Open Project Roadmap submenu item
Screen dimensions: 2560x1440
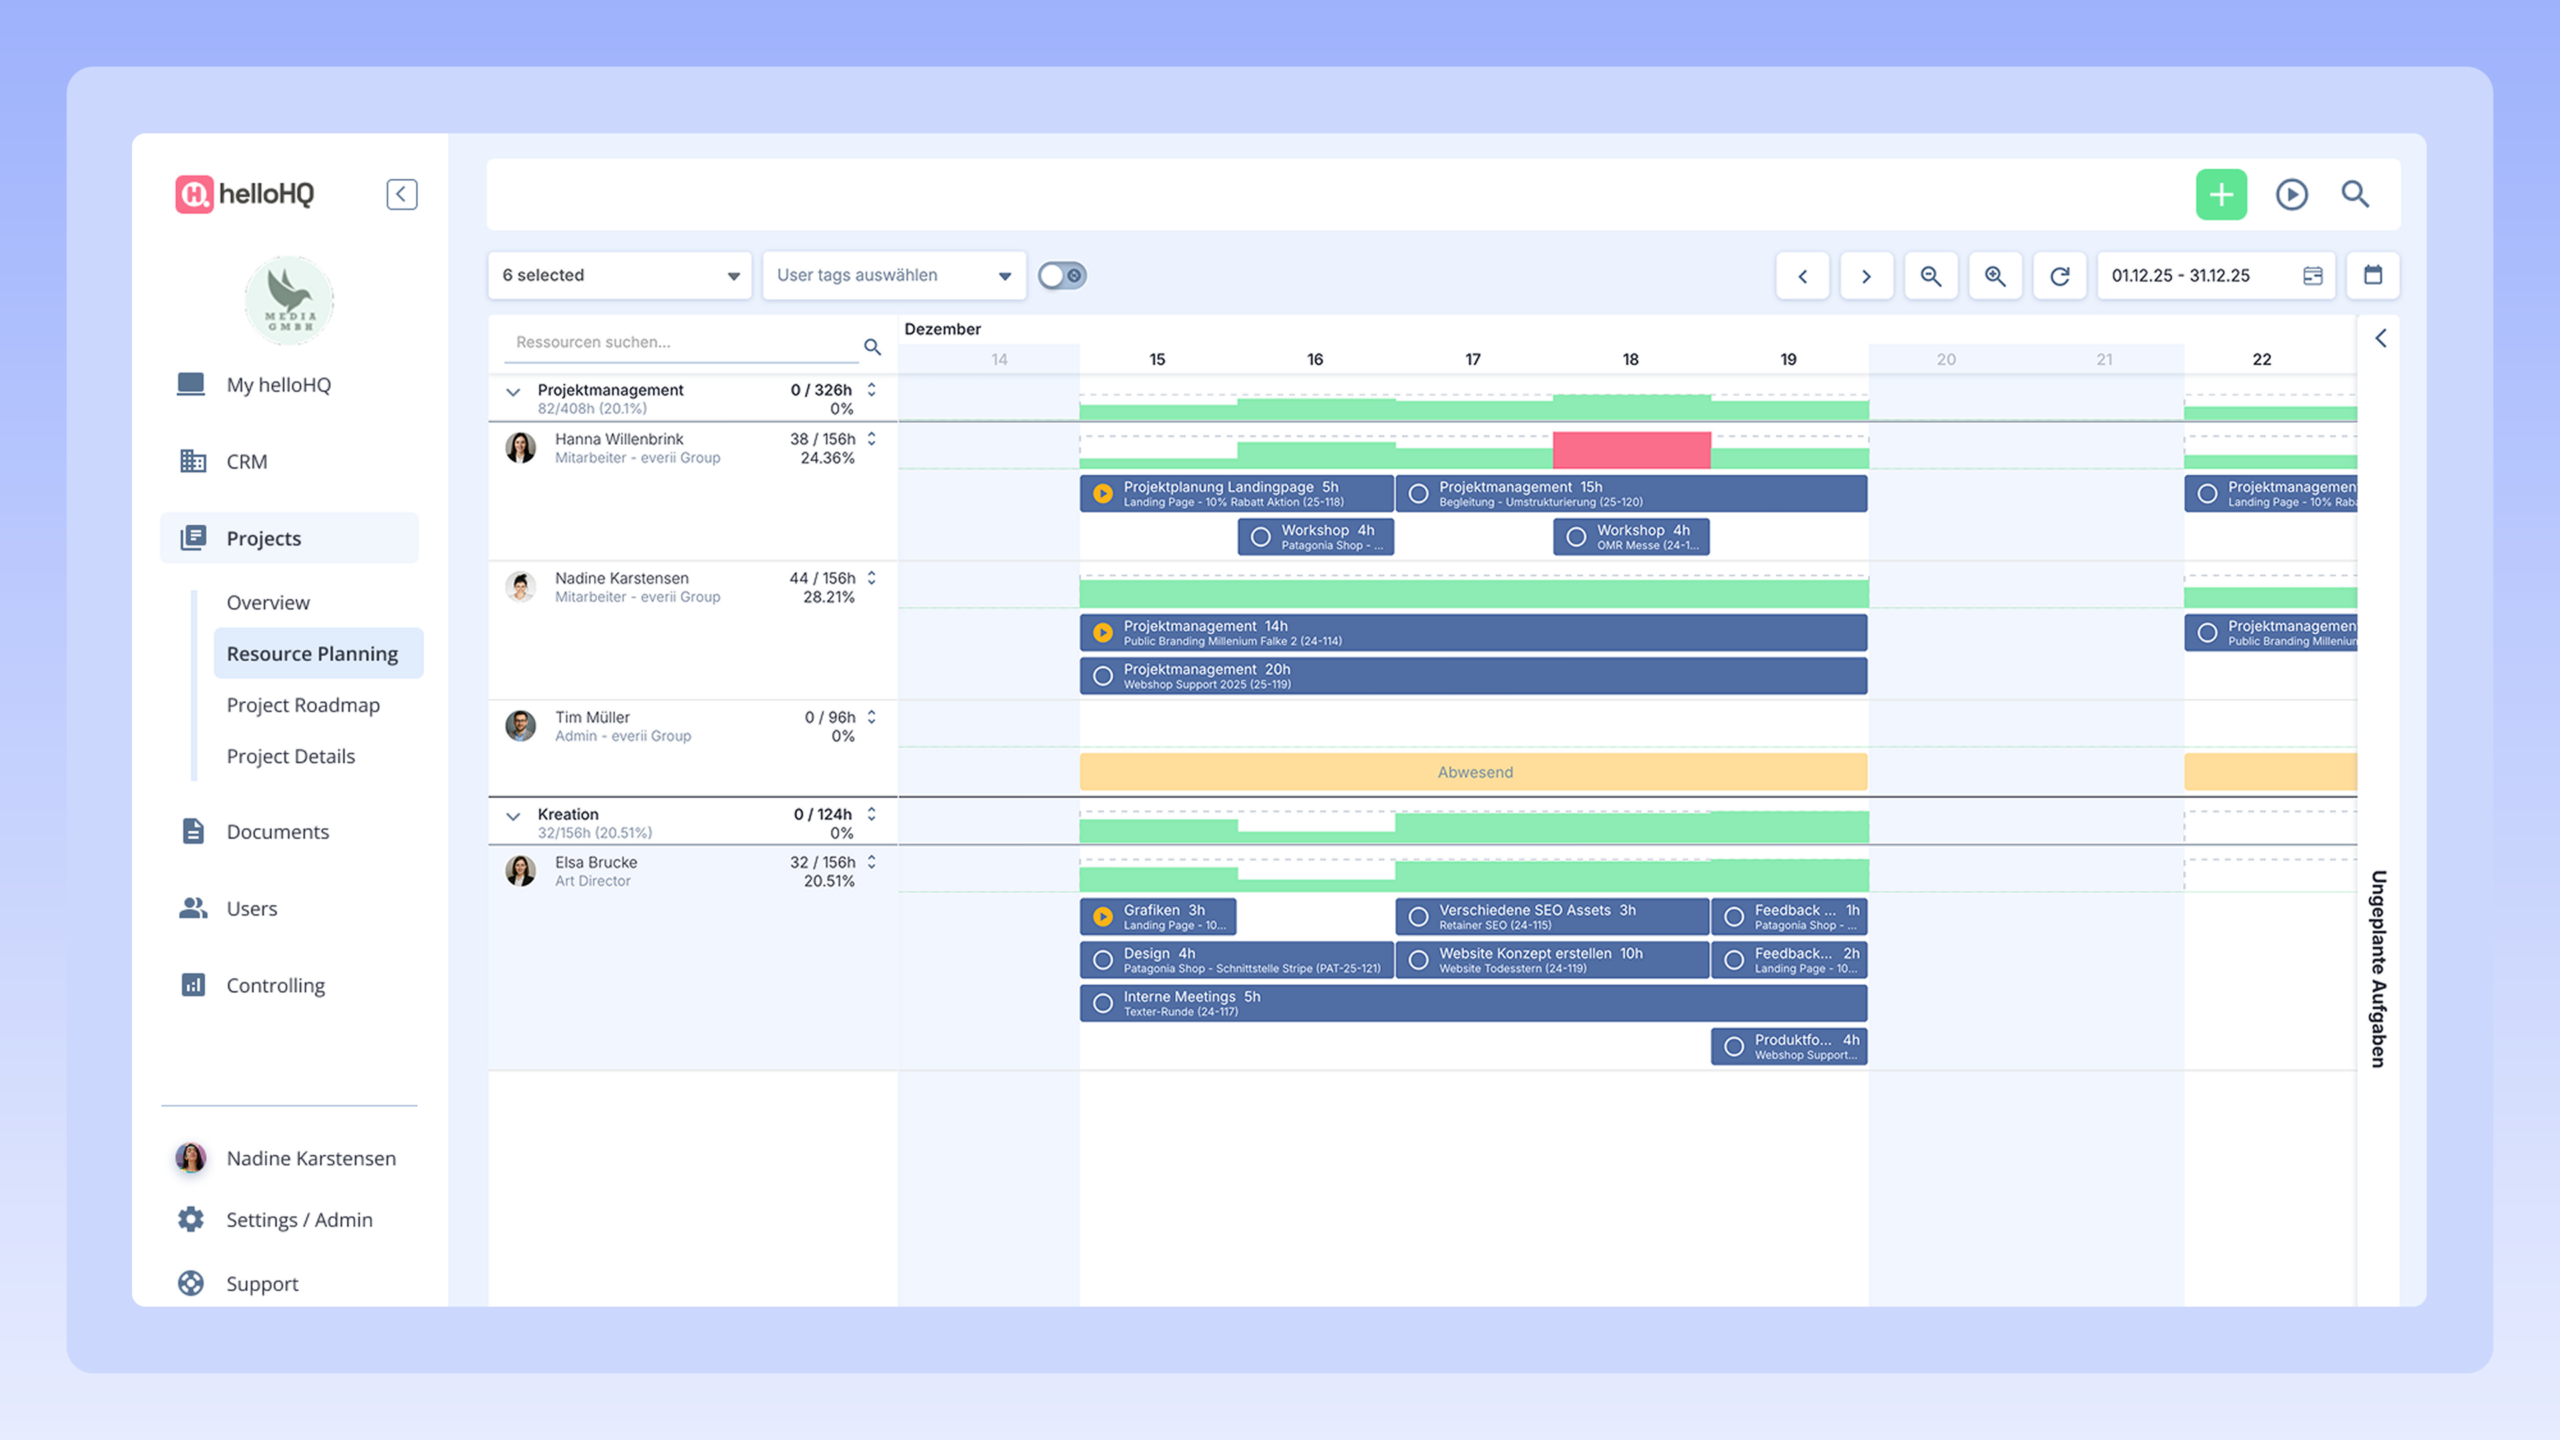(303, 705)
